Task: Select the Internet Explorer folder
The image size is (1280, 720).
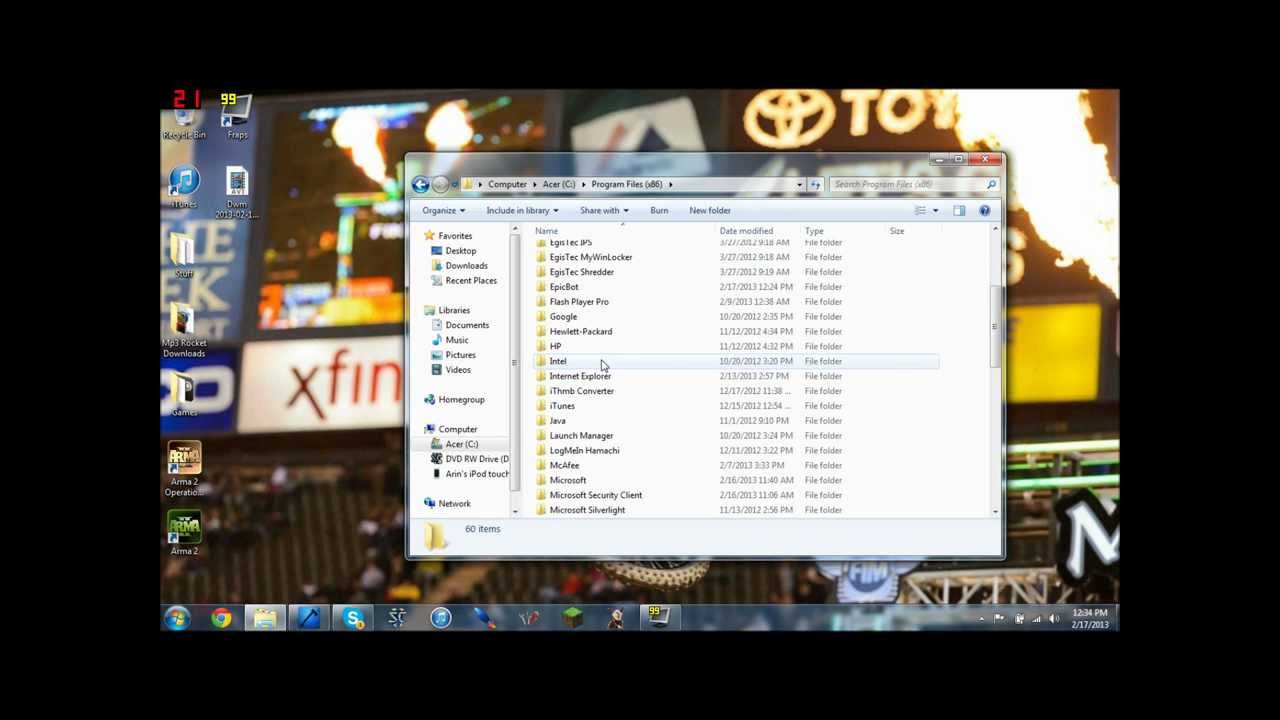Action: (580, 376)
